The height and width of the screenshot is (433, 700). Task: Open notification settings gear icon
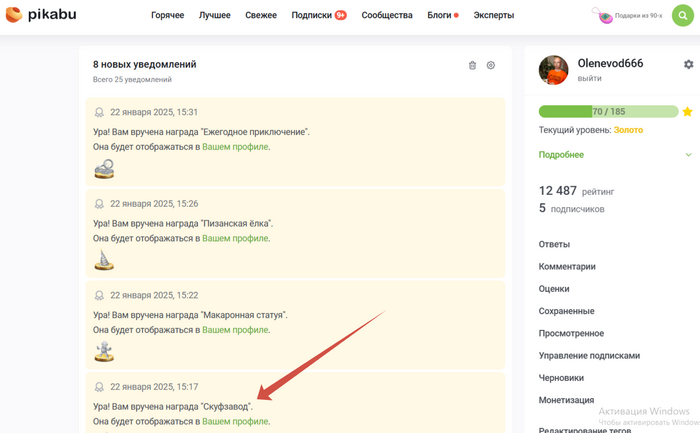click(491, 65)
